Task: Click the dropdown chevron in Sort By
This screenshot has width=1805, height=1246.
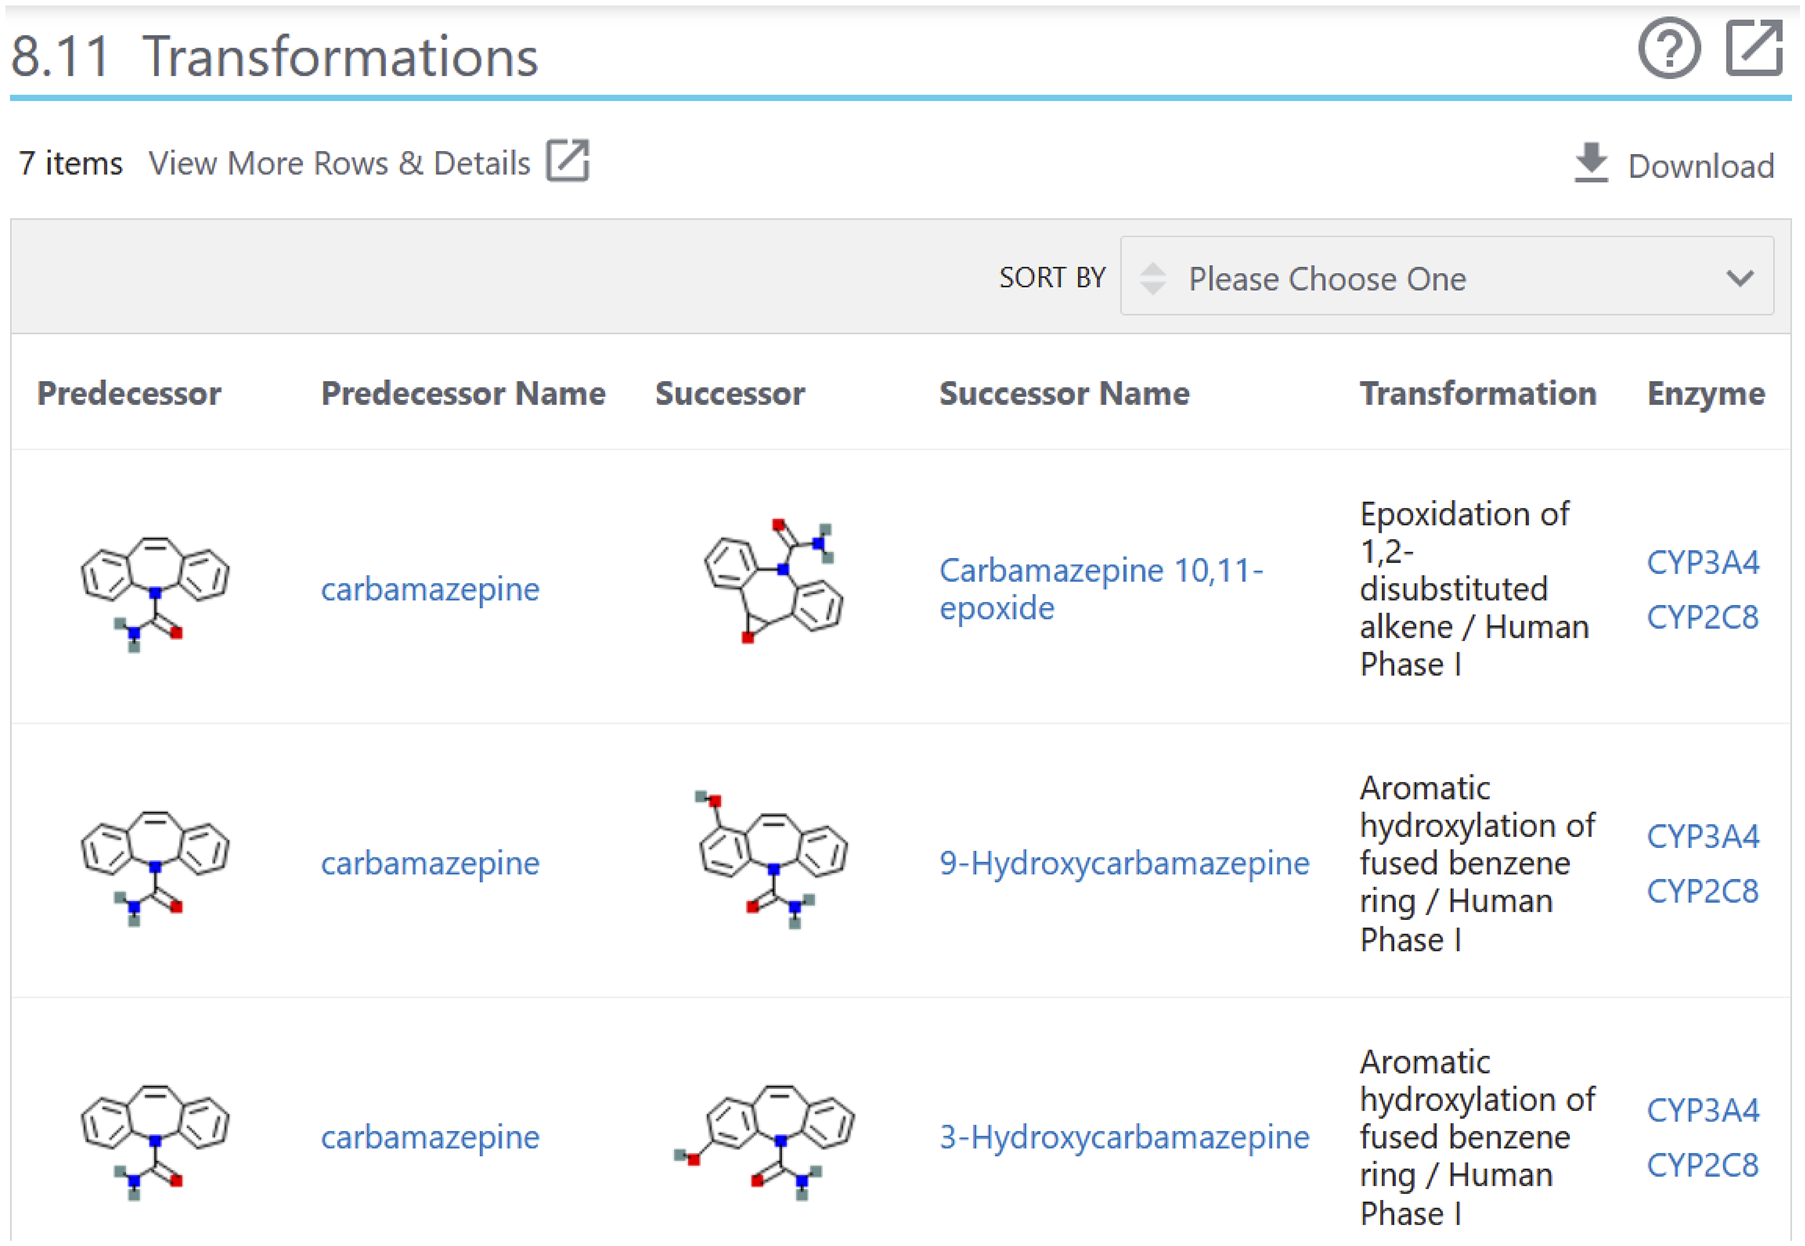Action: pos(1739,278)
